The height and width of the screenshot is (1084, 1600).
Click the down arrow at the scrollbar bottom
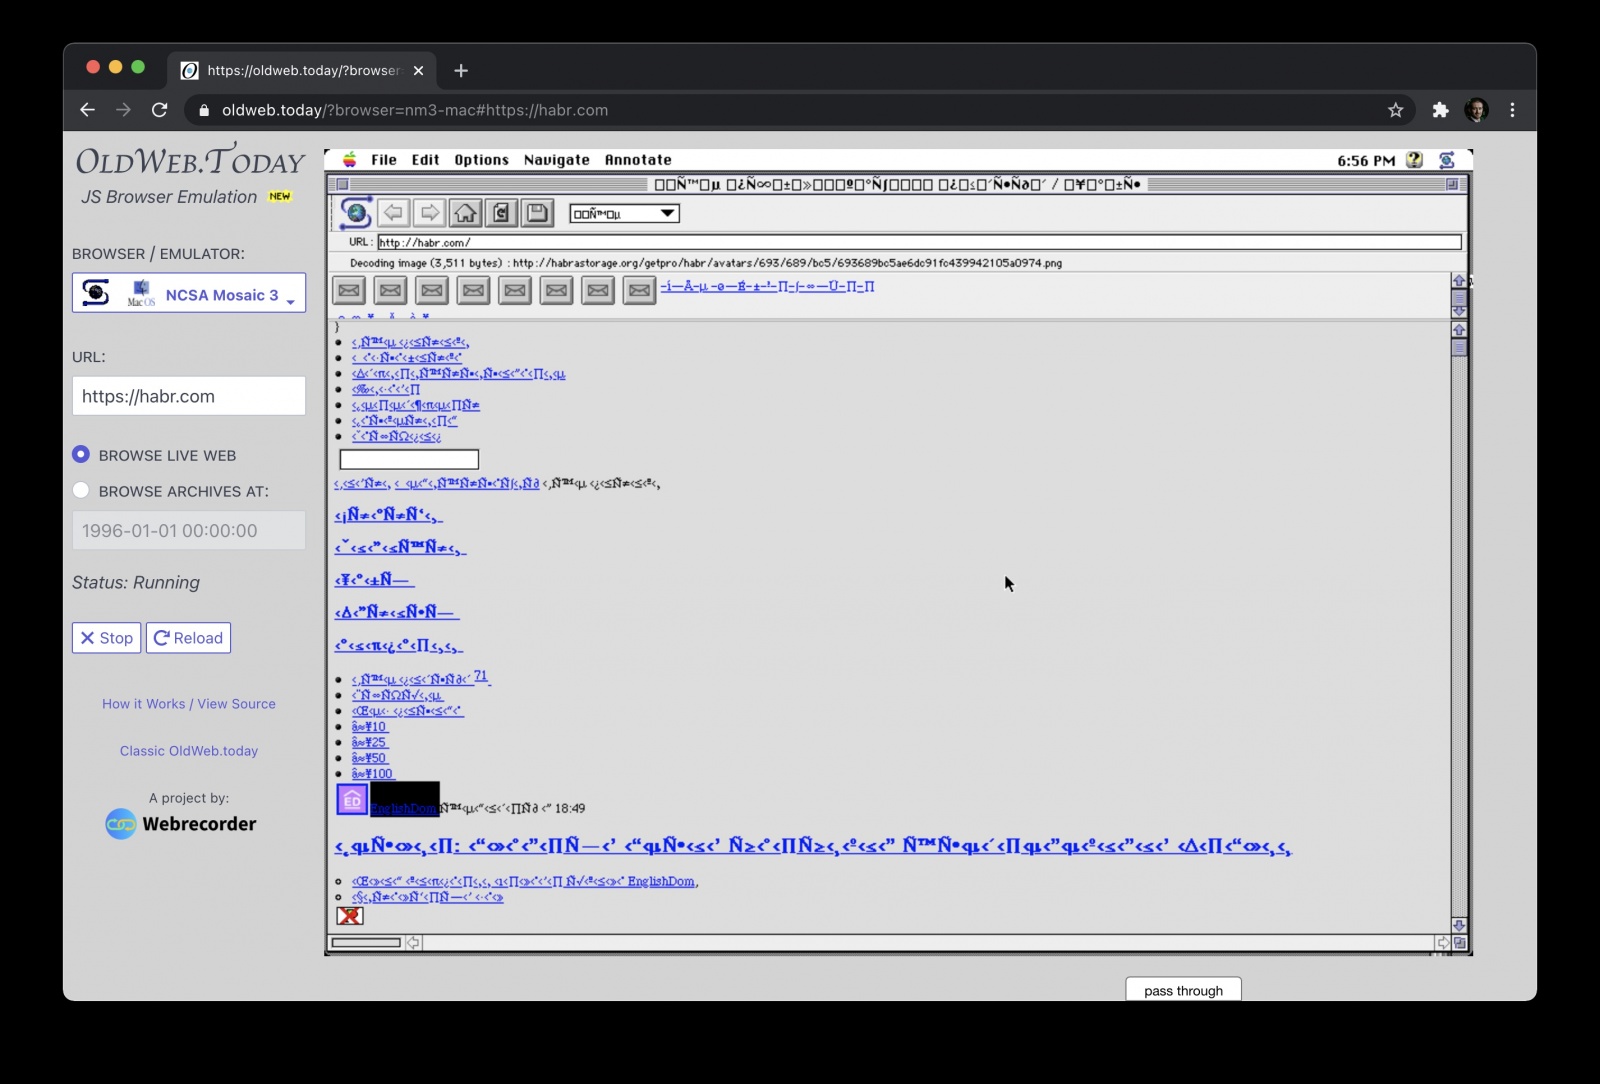coord(1459,926)
